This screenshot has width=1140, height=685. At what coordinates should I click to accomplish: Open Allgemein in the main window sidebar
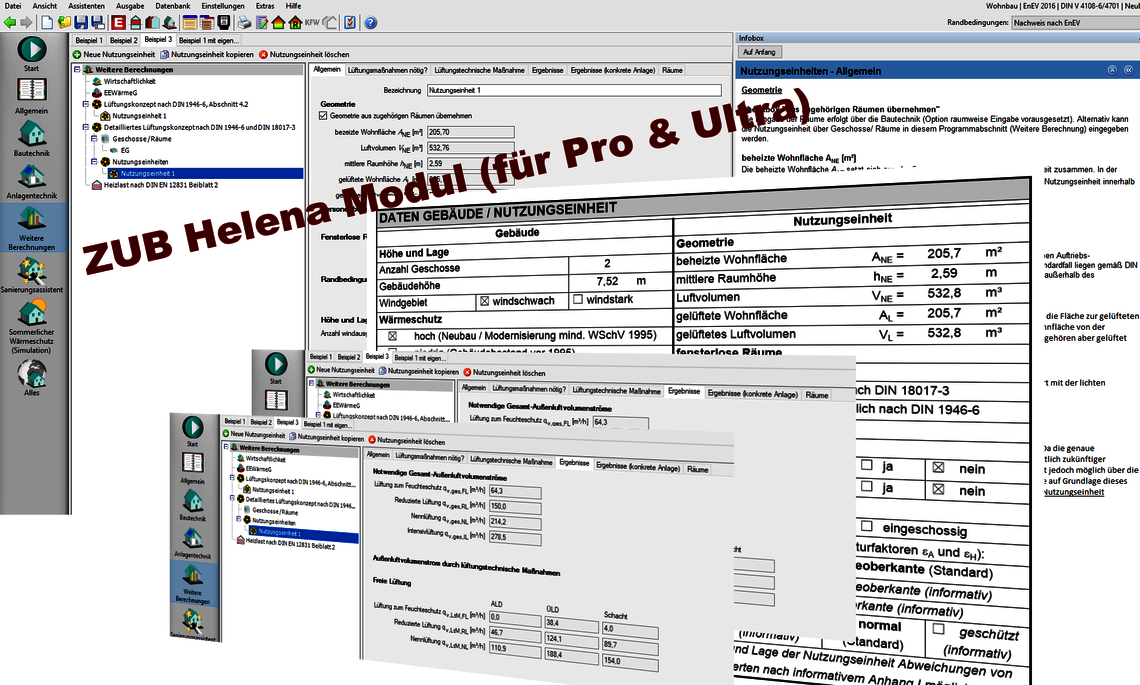tap(31, 96)
